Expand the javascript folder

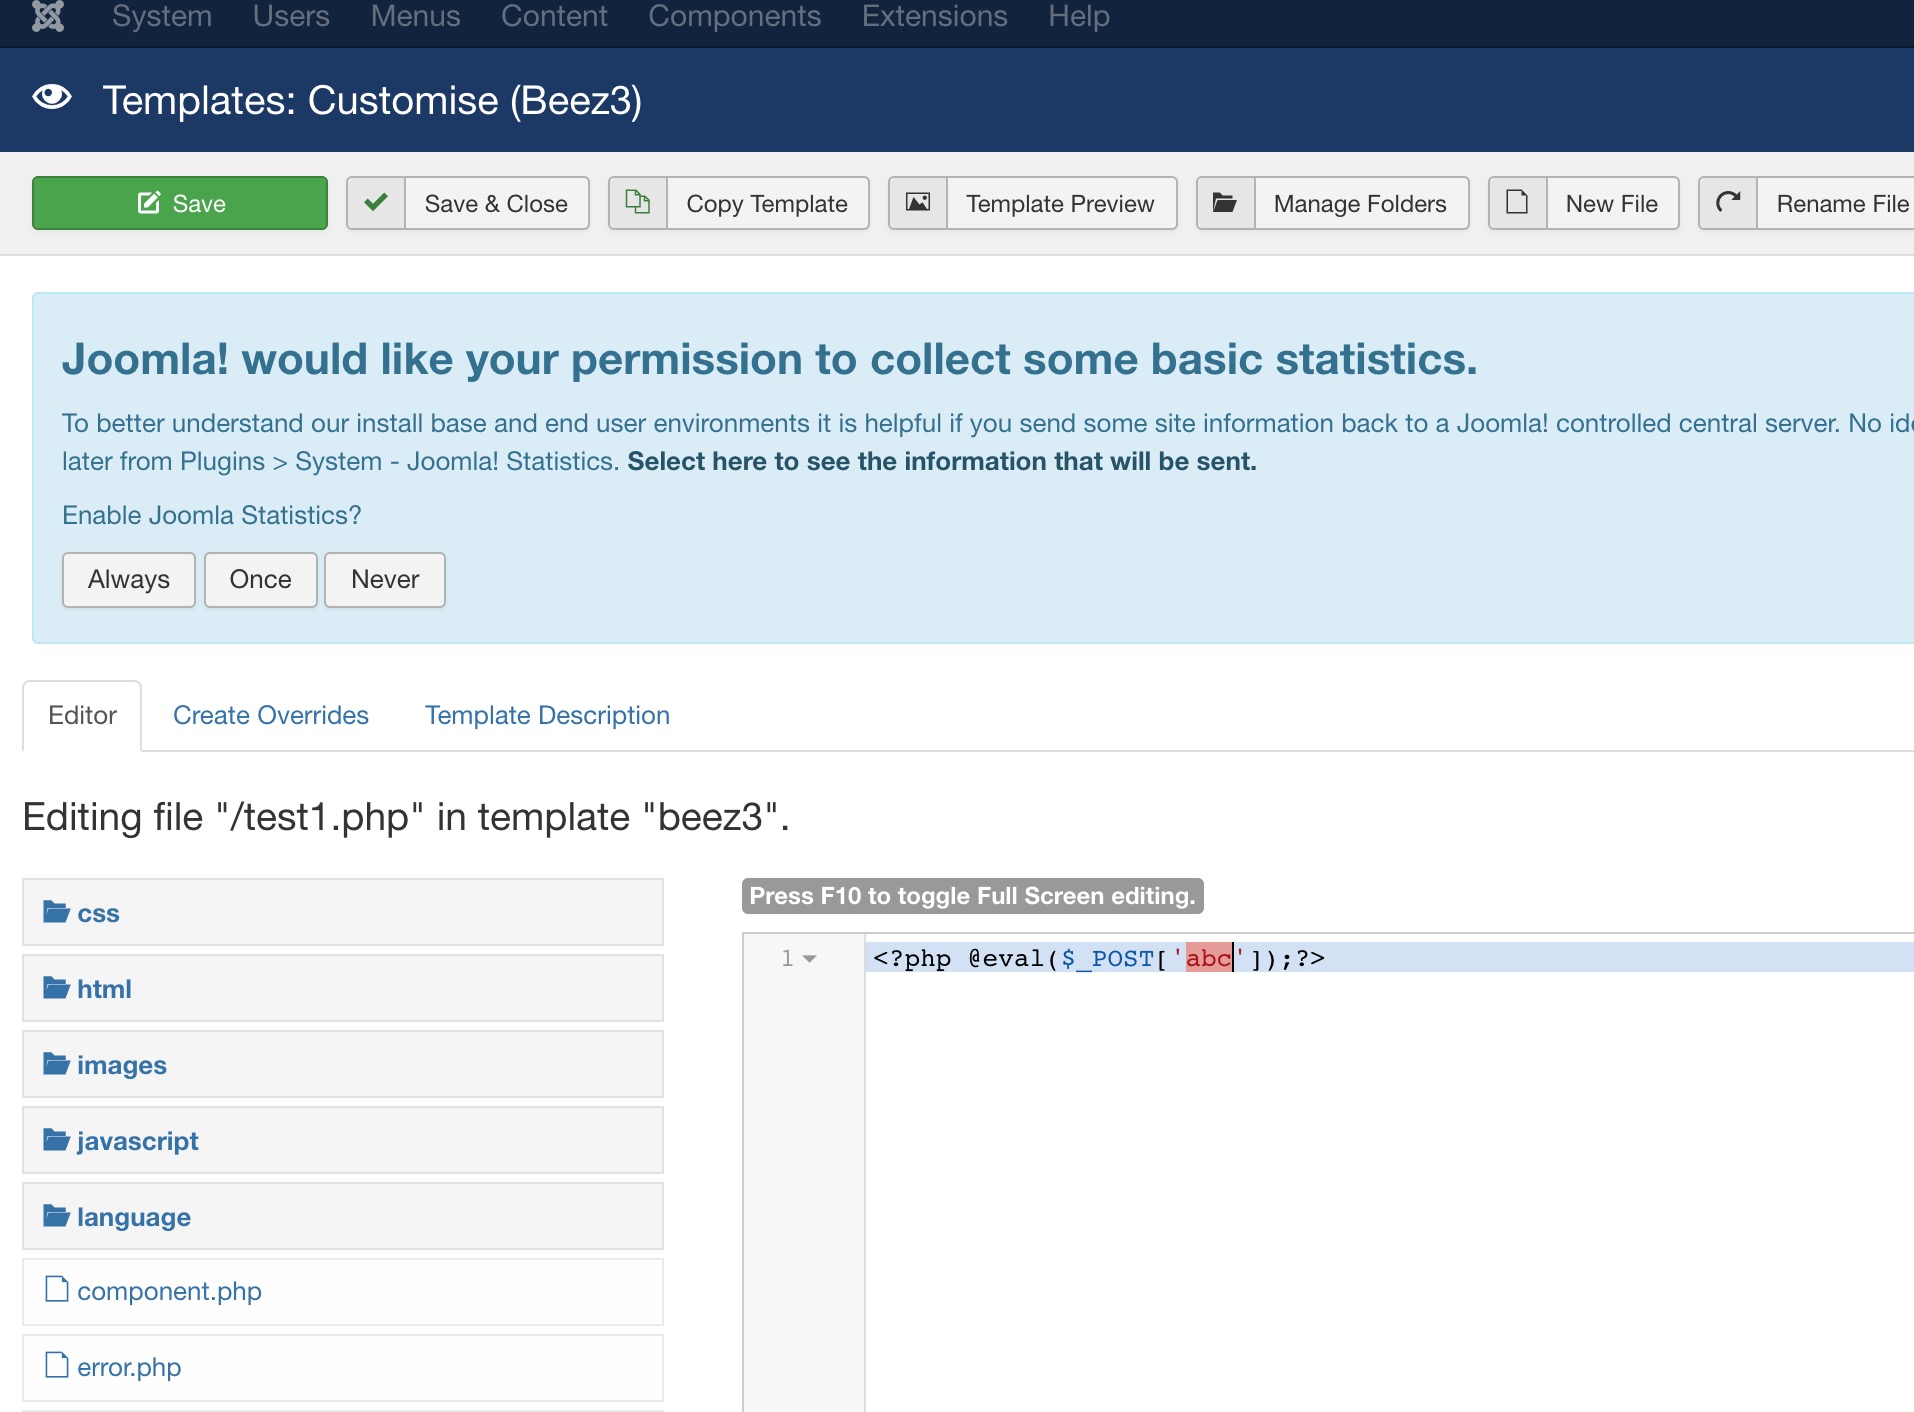pyautogui.click(x=343, y=1140)
